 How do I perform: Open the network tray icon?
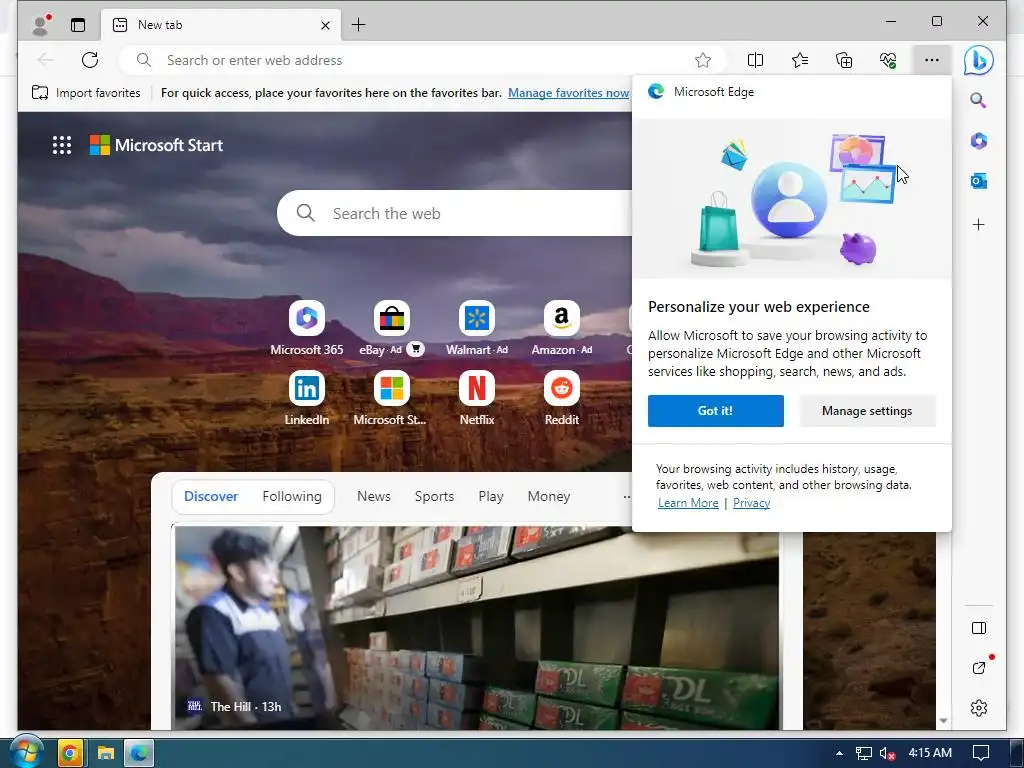click(863, 753)
